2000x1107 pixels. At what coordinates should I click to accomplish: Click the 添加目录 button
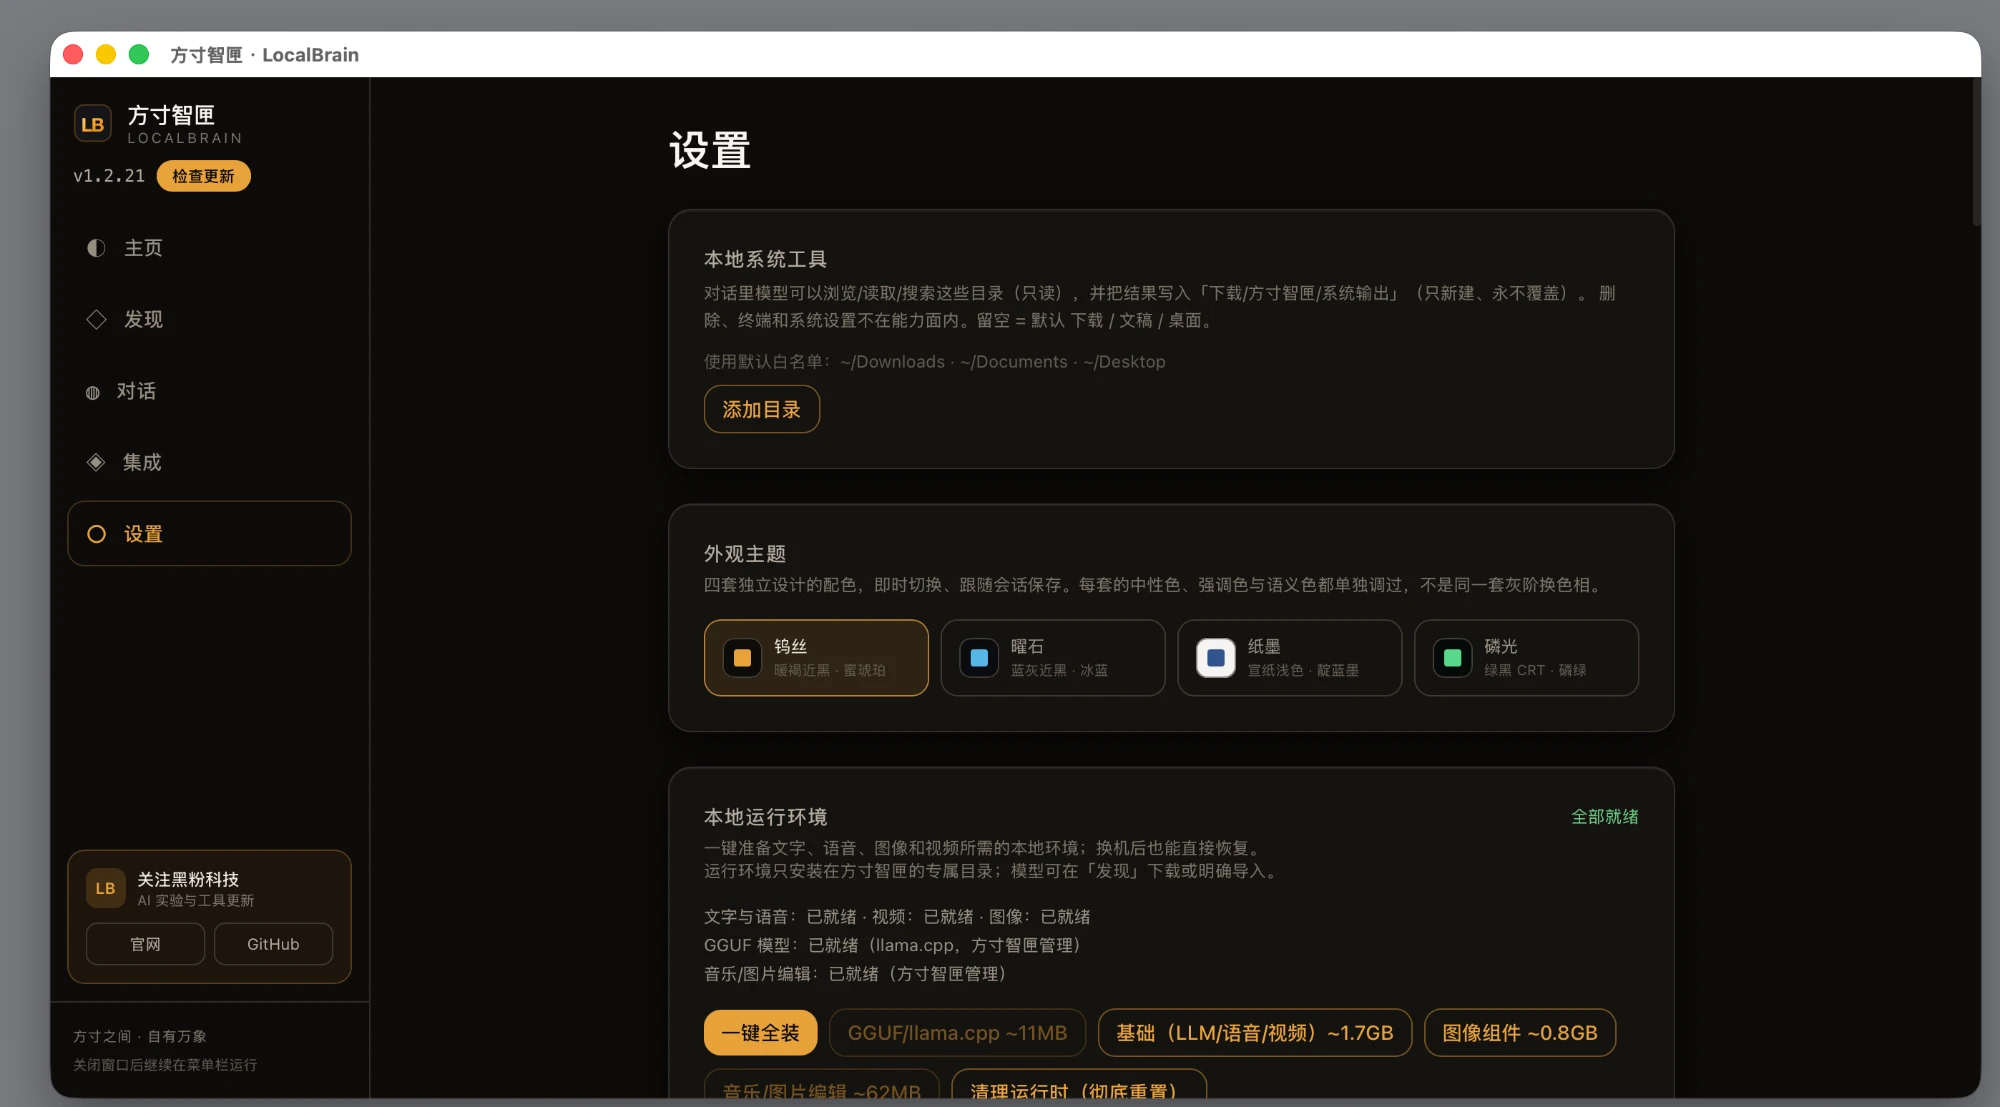pos(761,409)
